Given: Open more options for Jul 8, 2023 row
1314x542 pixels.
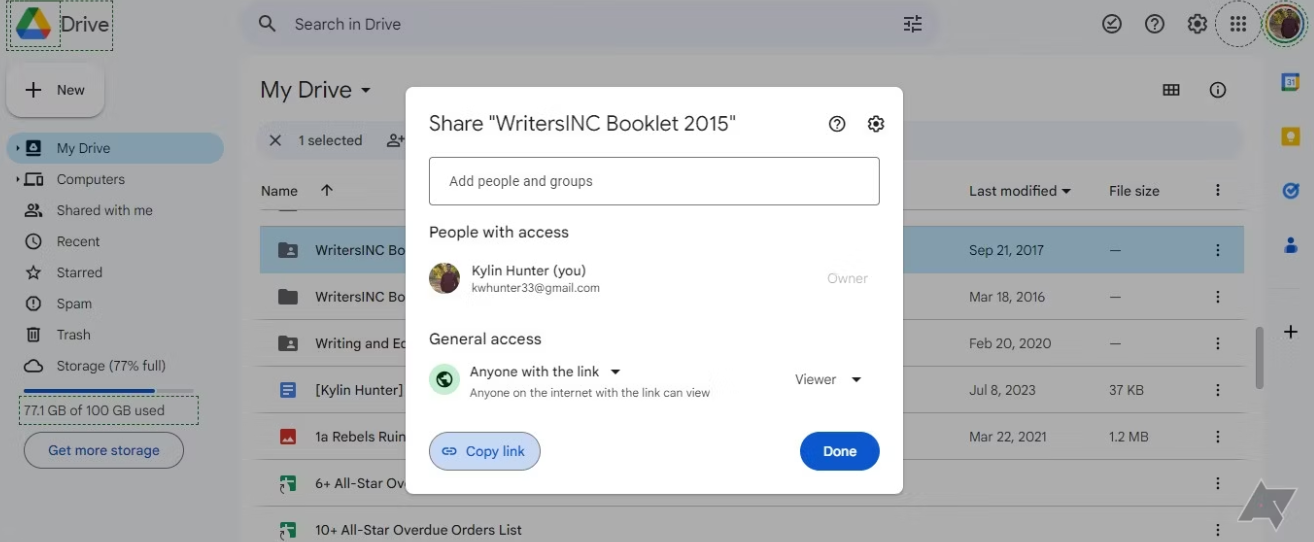Looking at the screenshot, I should pos(1218,390).
